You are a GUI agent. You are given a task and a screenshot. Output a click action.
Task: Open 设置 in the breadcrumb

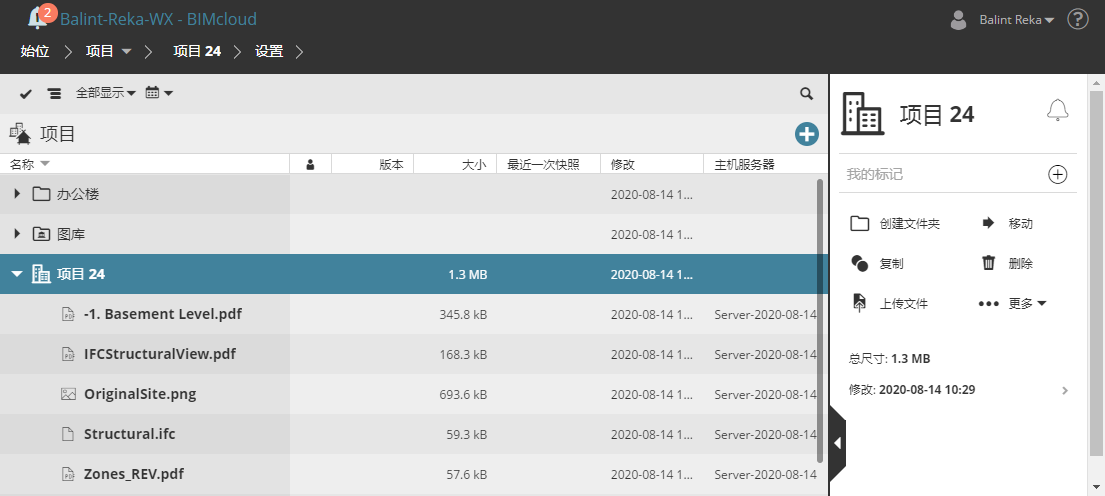269,51
